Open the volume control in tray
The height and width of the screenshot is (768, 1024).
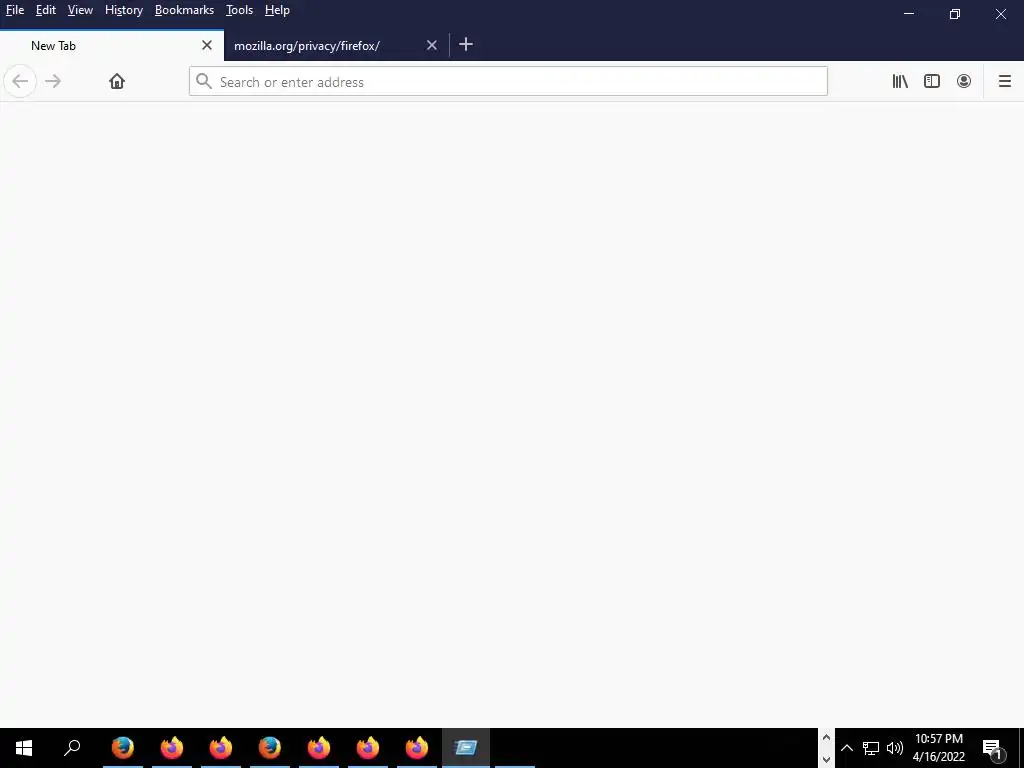click(895, 748)
